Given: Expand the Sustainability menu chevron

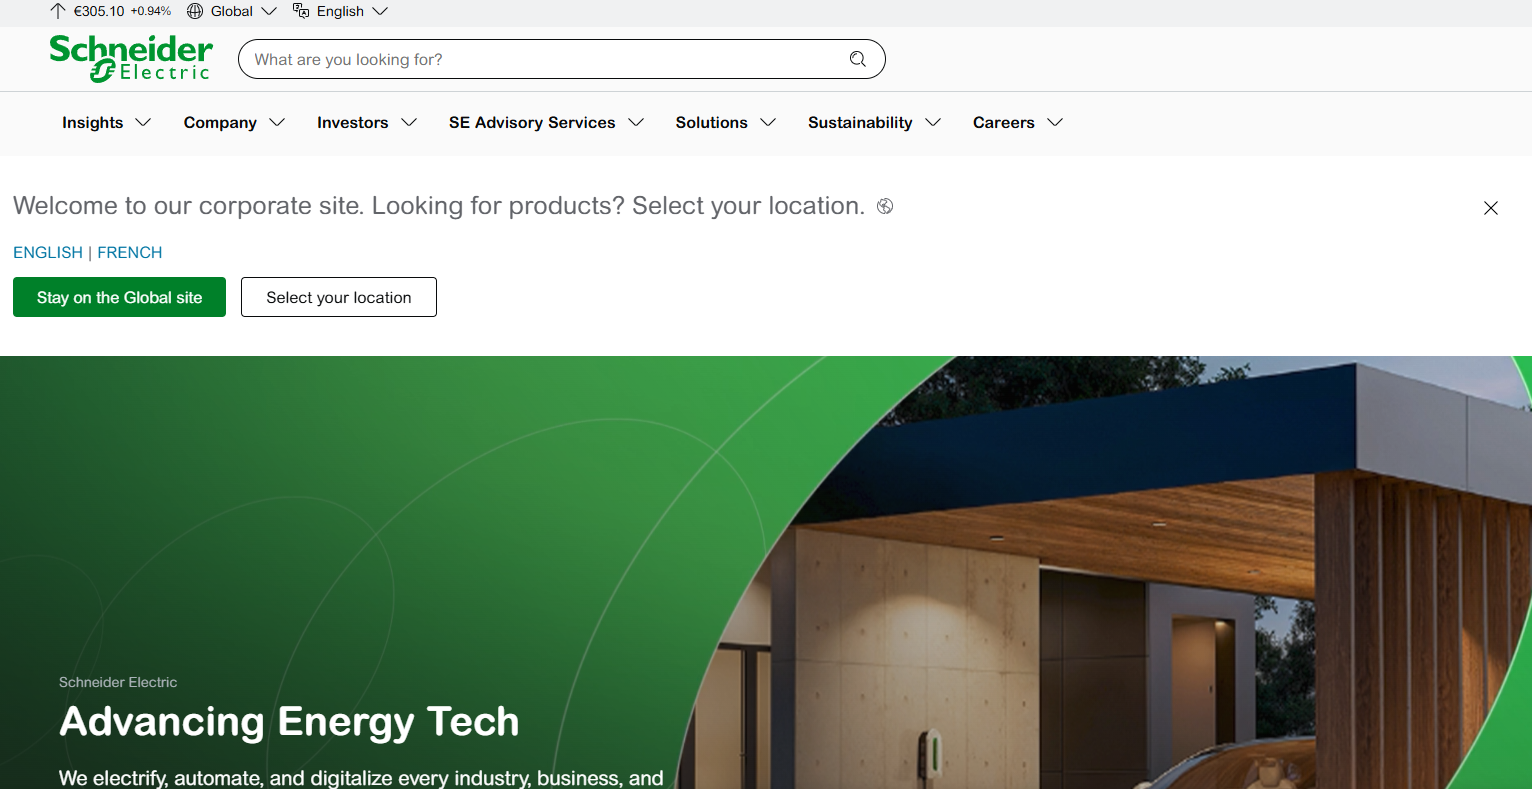Looking at the screenshot, I should pyautogui.click(x=933, y=123).
